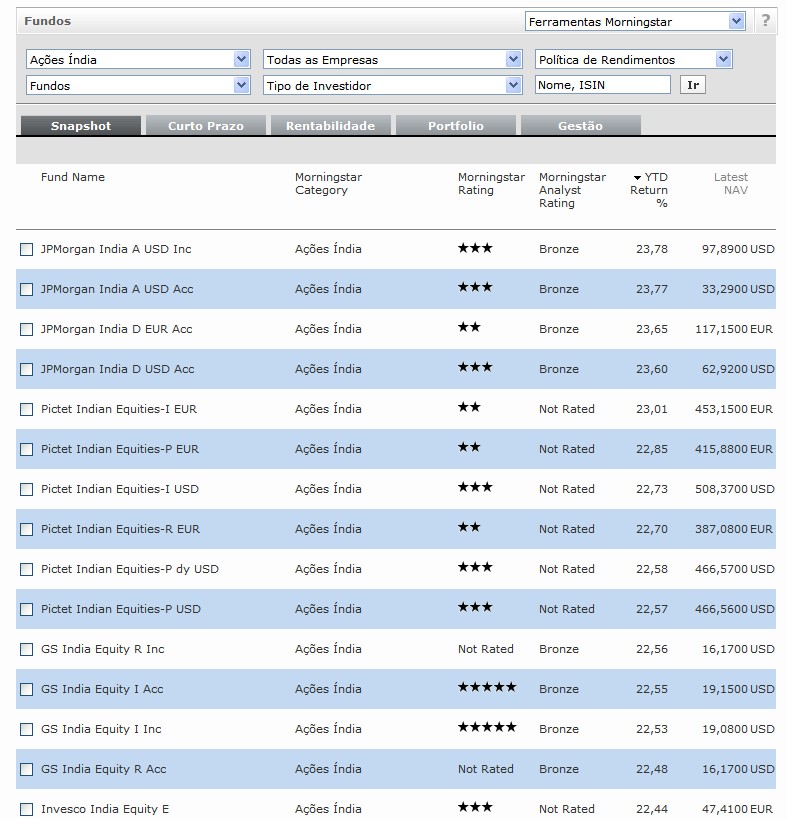Screen dimensions: 787x819
Task: Select Pictet Indian Equities-P USD checkbox
Action: 26,610
